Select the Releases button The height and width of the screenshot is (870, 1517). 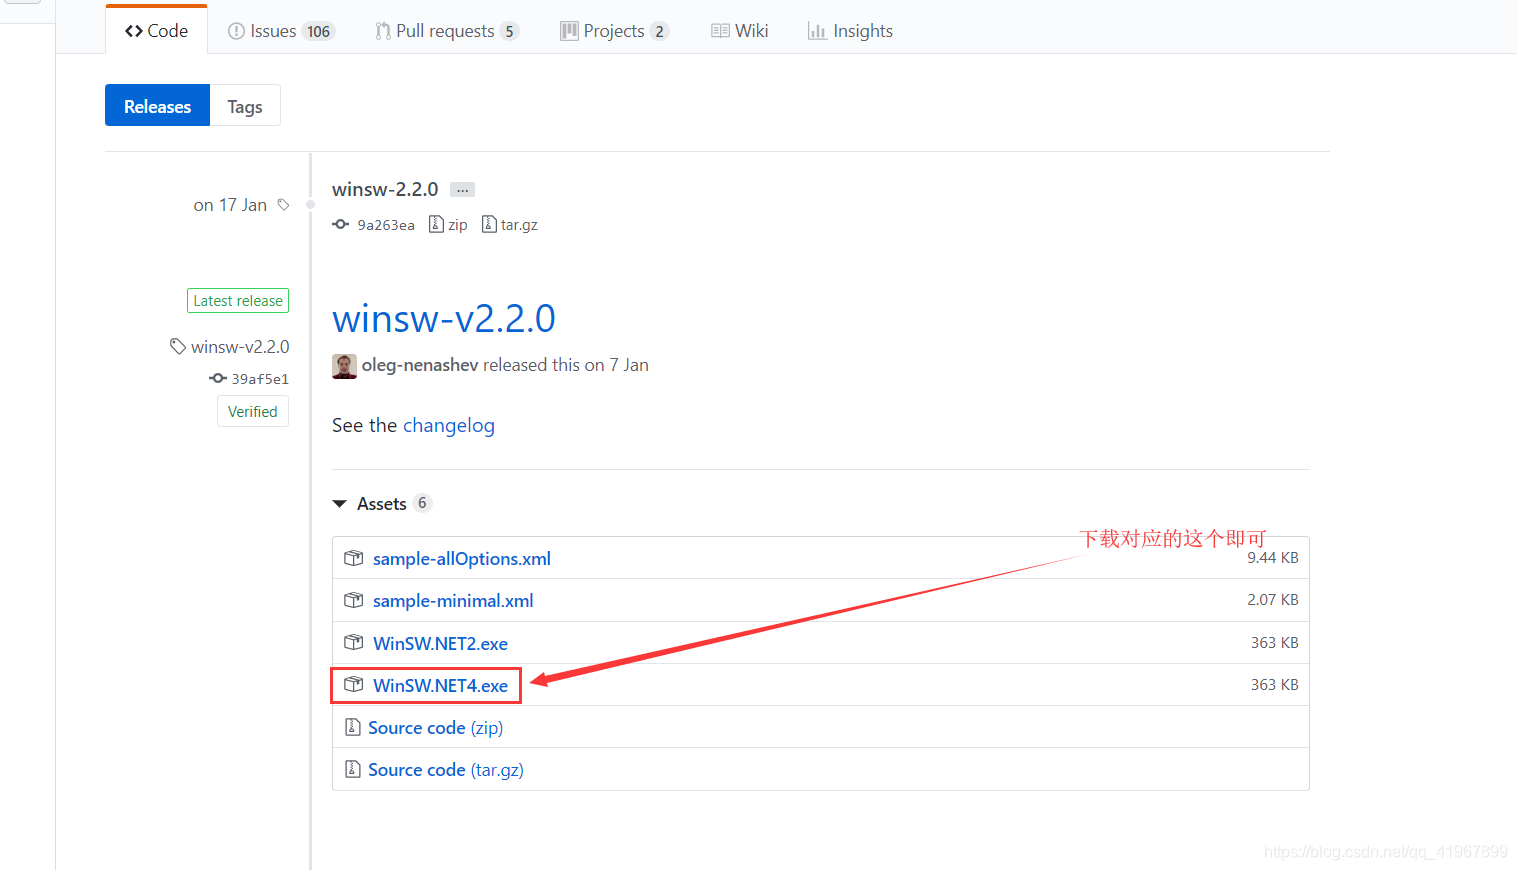pos(157,106)
